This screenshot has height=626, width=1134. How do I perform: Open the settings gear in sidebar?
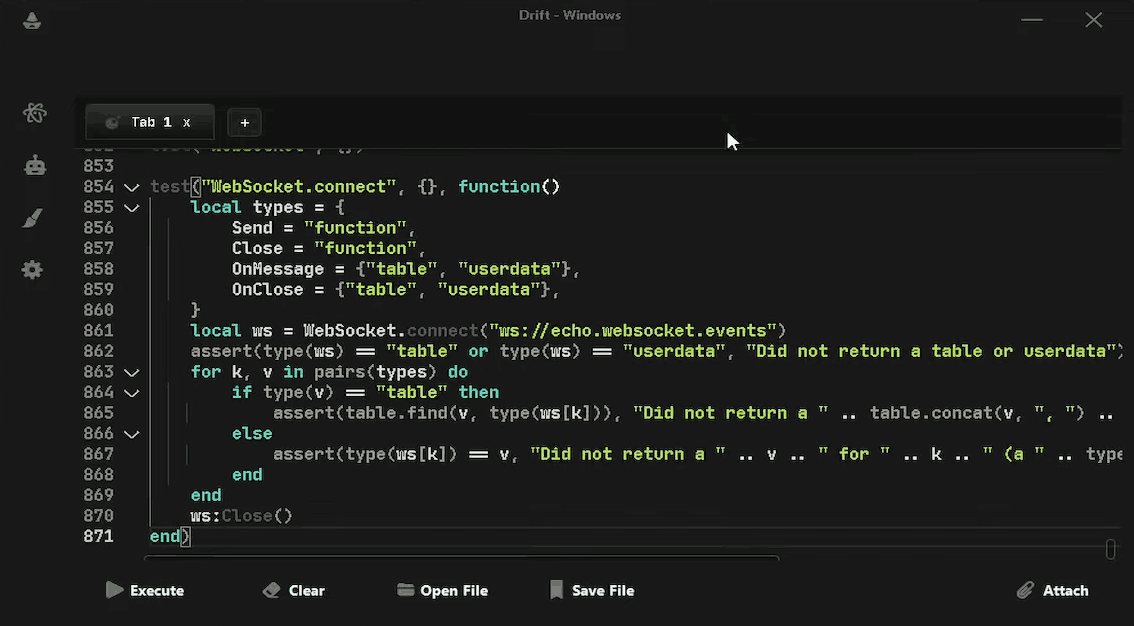tap(33, 270)
